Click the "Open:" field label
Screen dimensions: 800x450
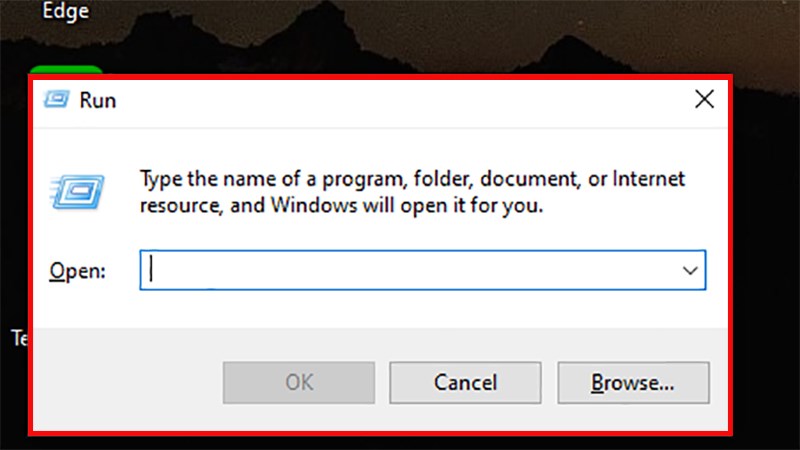pos(78,270)
